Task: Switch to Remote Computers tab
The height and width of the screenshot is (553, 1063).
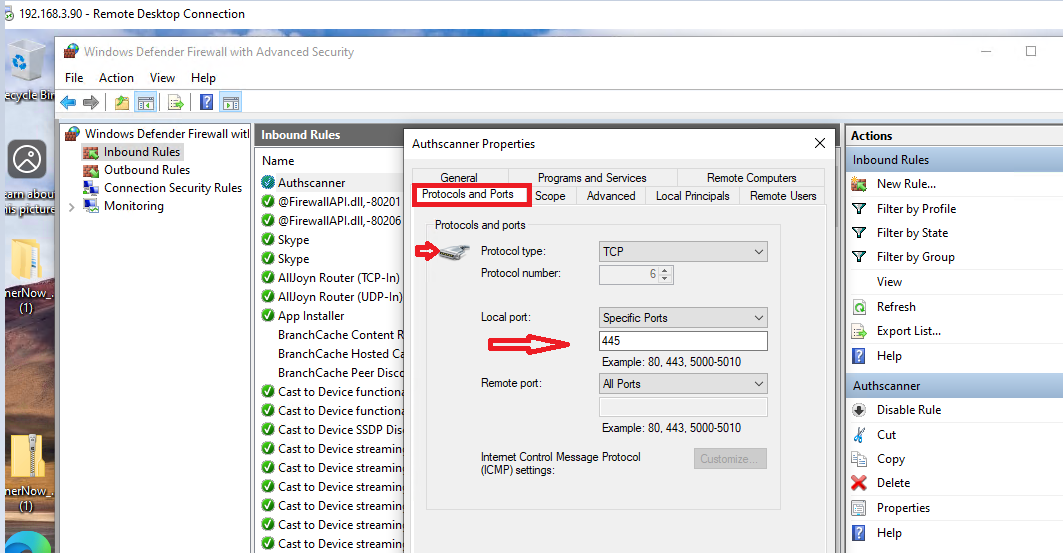Action: (x=751, y=177)
